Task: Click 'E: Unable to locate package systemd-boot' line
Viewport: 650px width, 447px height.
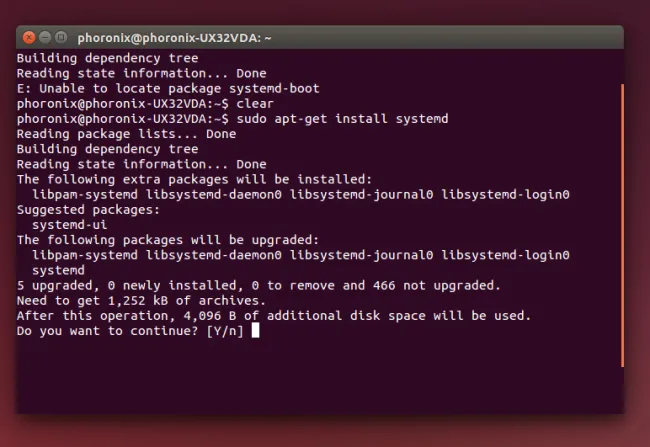Action: (x=168, y=88)
